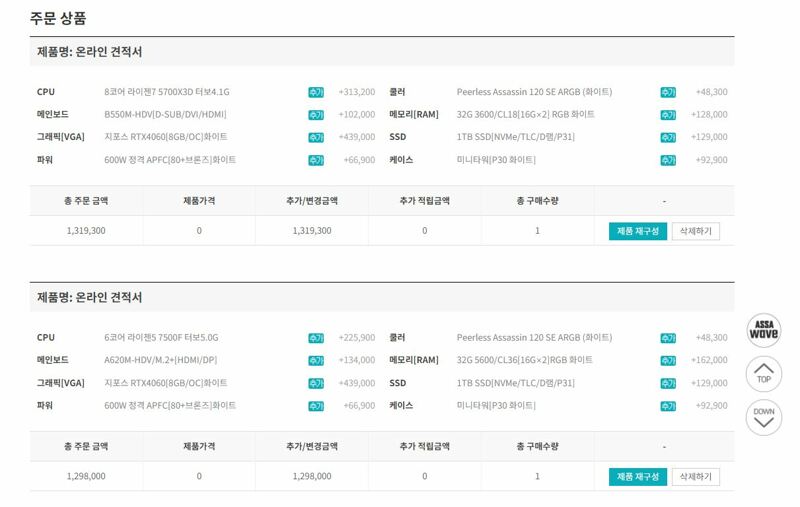Image resolution: width=800 pixels, height=507 pixels.
Task: Click 추가 badge for 1TB SSD in second quote
Action: [668, 384]
